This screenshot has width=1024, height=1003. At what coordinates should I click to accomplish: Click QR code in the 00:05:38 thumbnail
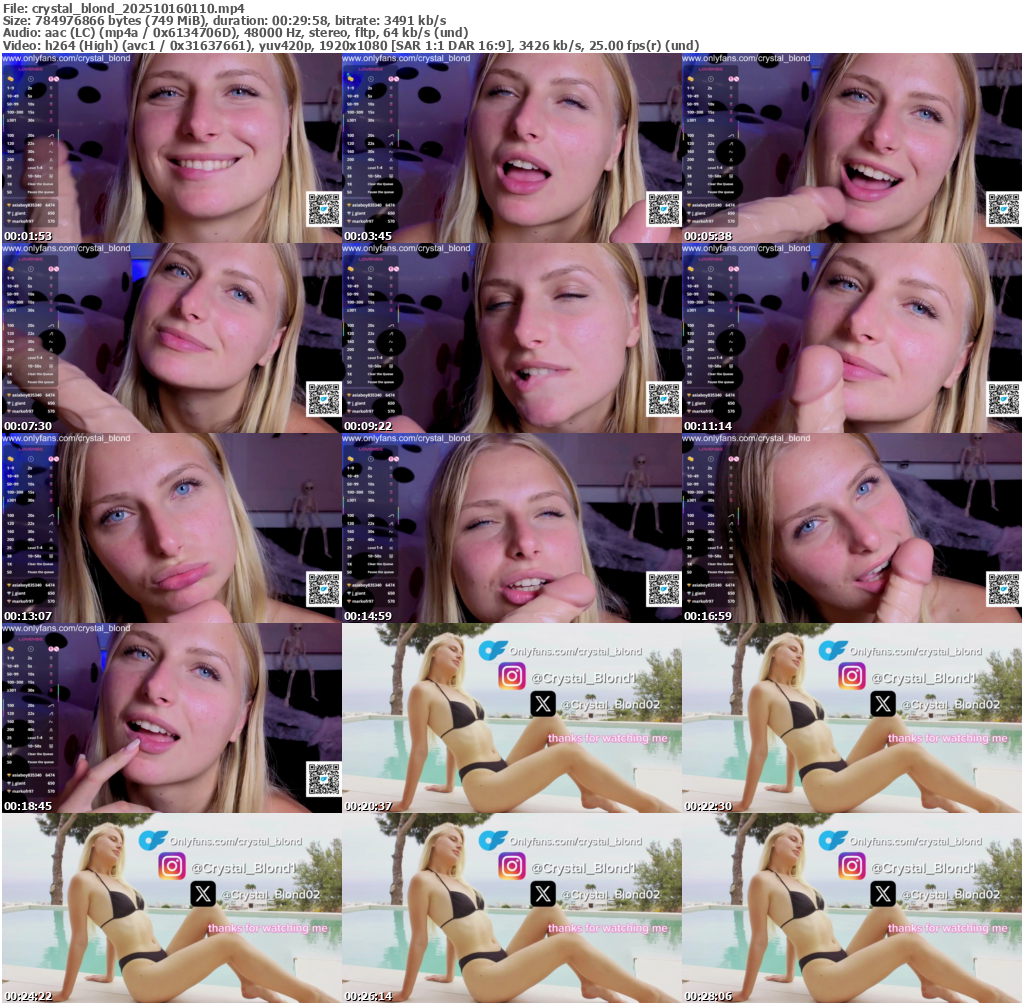tap(1003, 210)
